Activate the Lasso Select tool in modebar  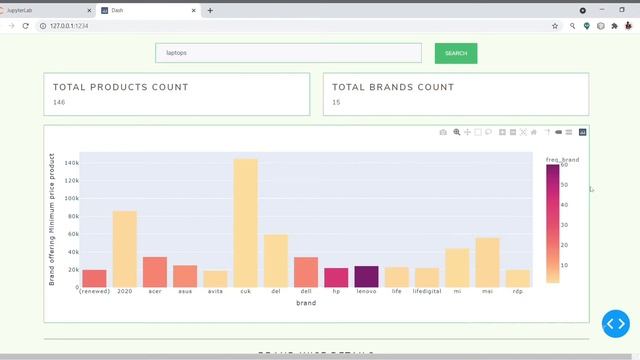tap(489, 132)
